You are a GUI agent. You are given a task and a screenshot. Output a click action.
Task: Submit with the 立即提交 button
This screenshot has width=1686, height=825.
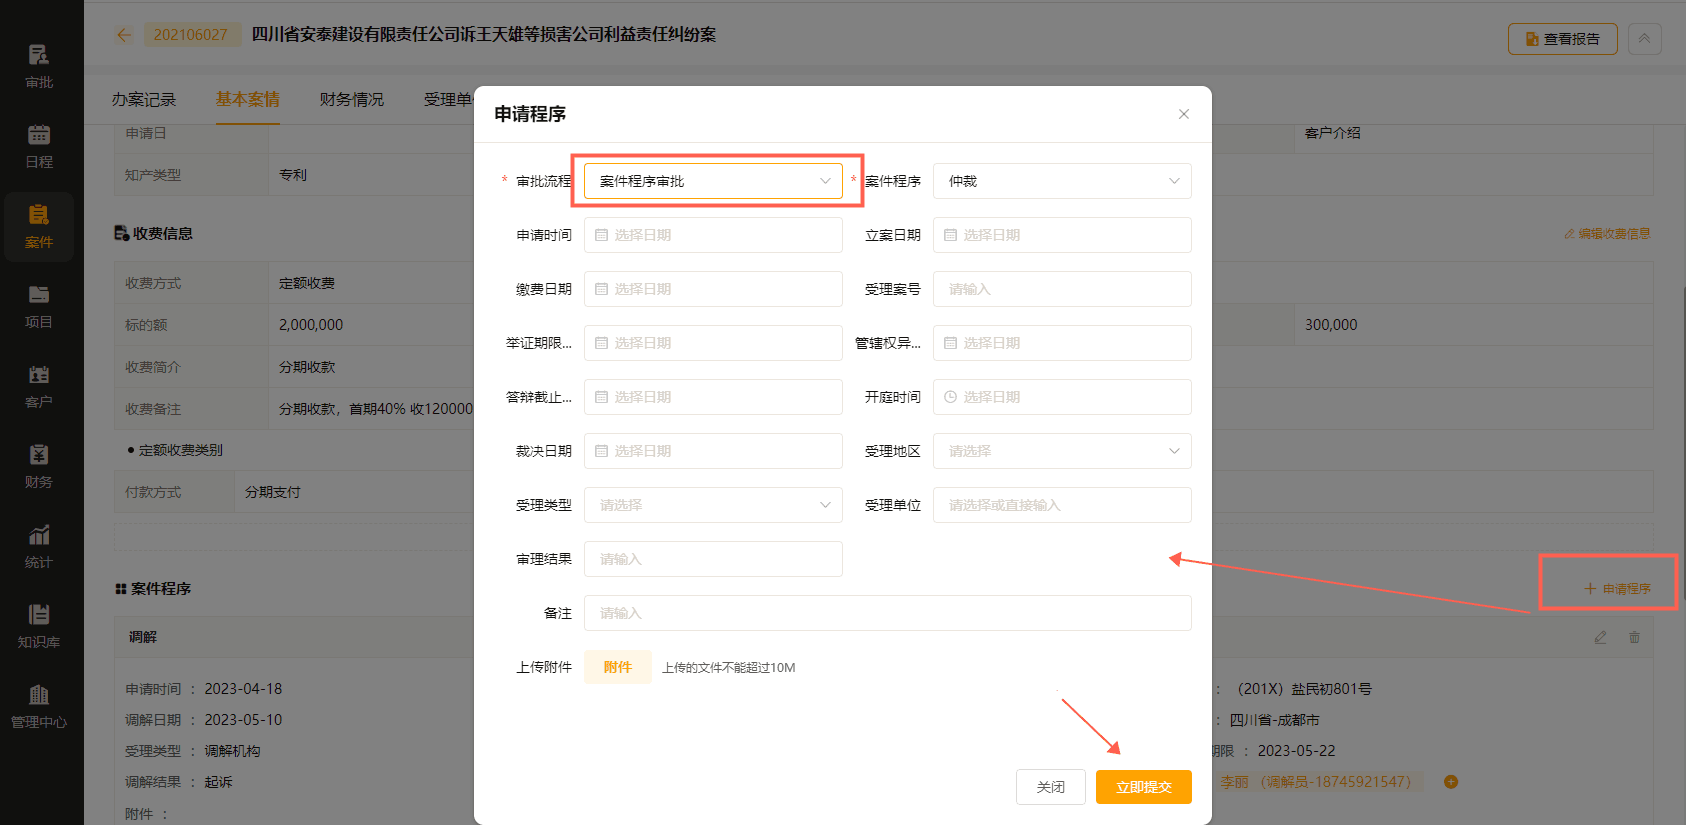coord(1144,787)
